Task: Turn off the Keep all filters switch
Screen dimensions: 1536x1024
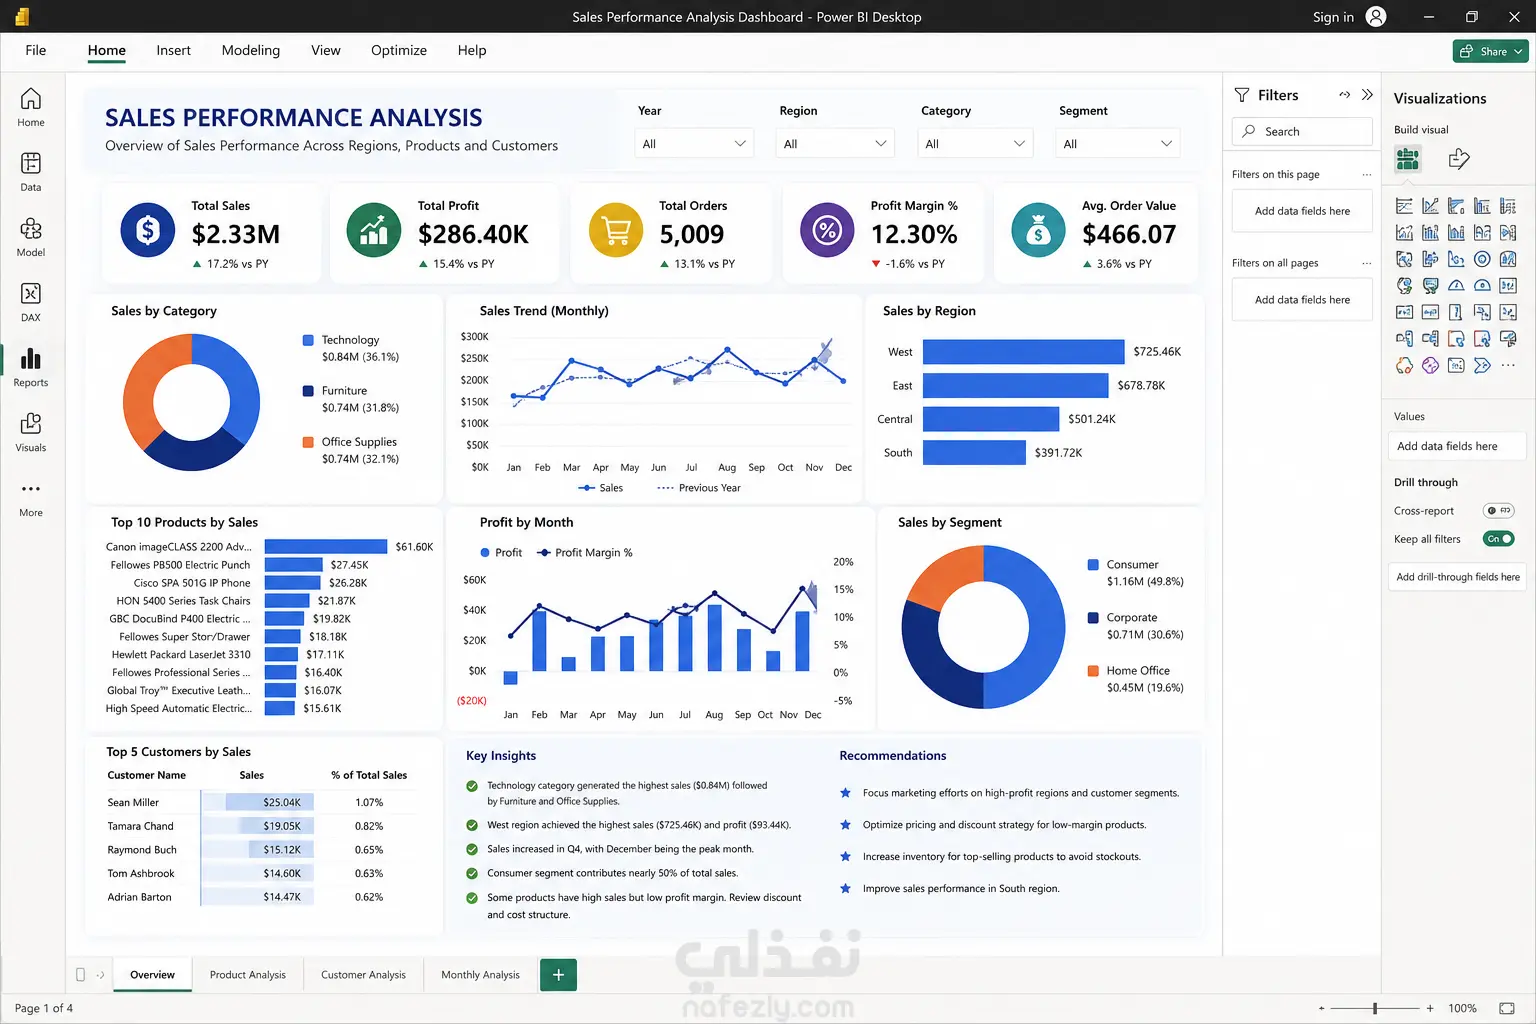Action: [1498, 539]
